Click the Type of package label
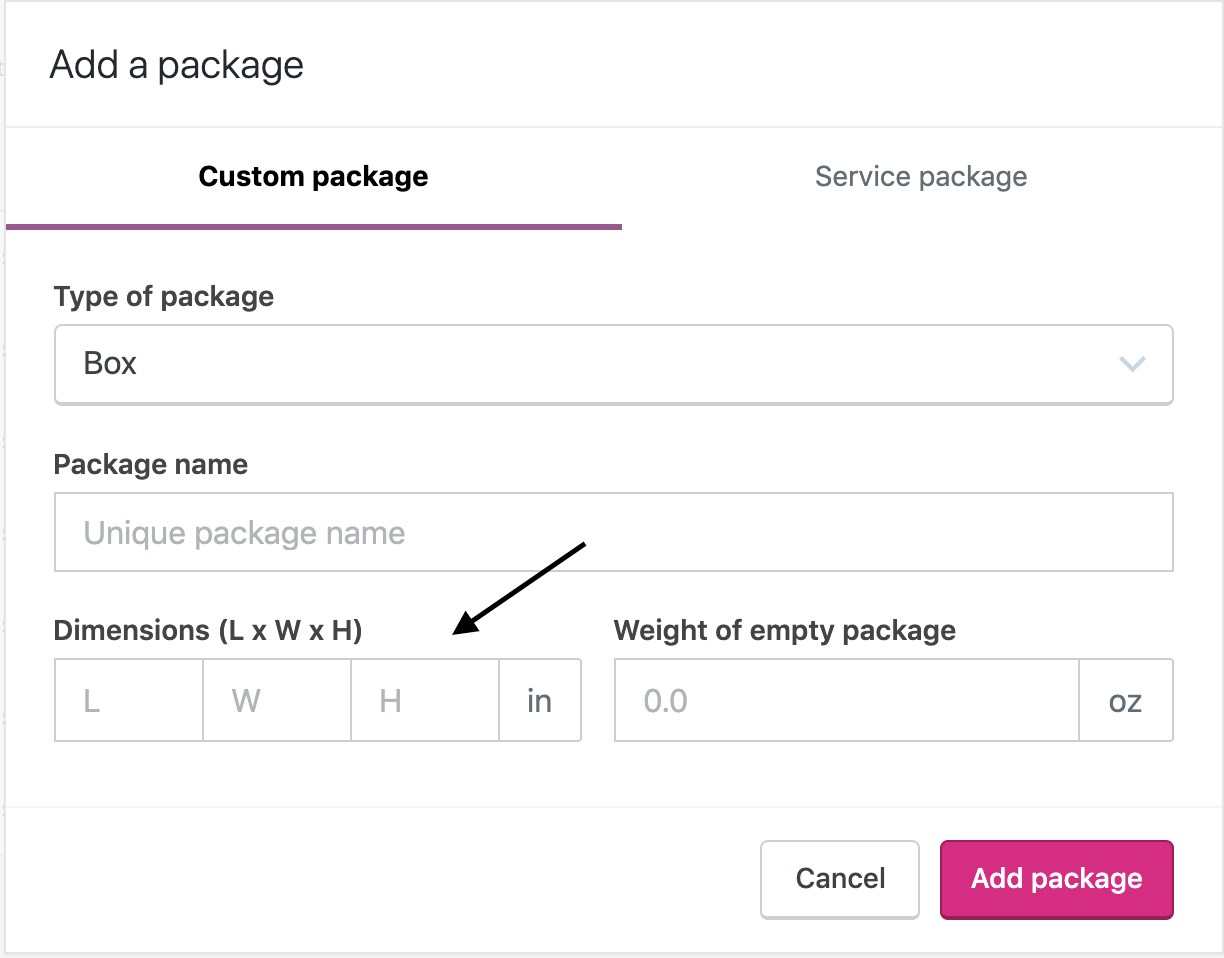Image resolution: width=1224 pixels, height=958 pixels. (164, 296)
